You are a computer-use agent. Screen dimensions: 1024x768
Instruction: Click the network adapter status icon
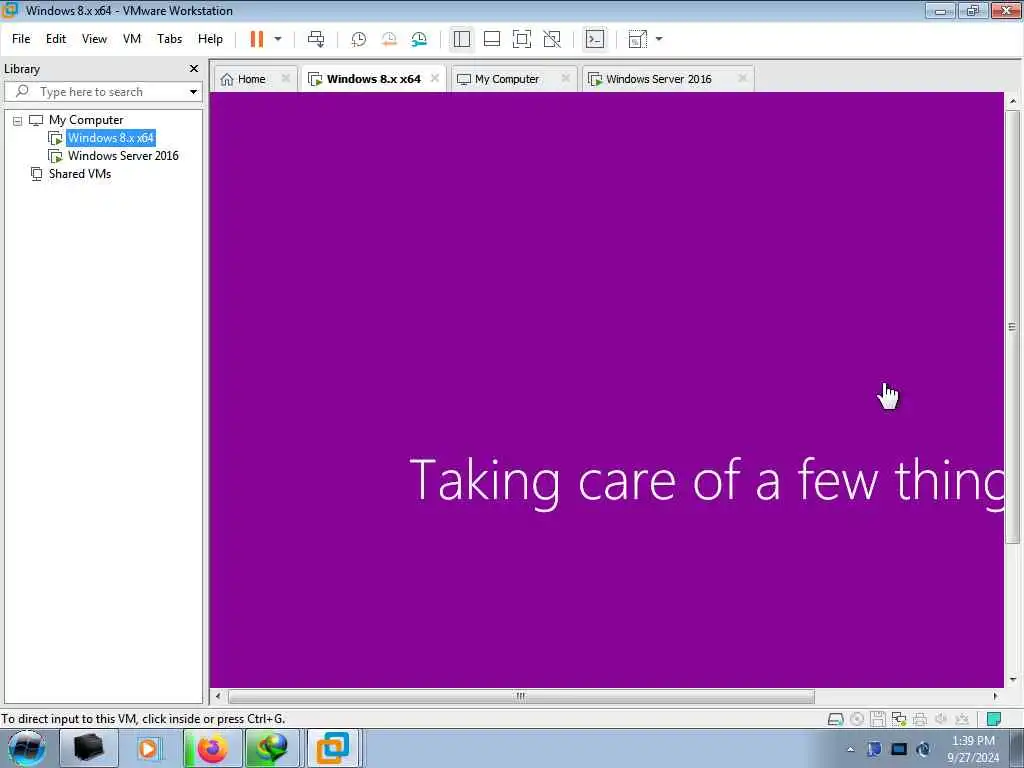click(x=899, y=719)
